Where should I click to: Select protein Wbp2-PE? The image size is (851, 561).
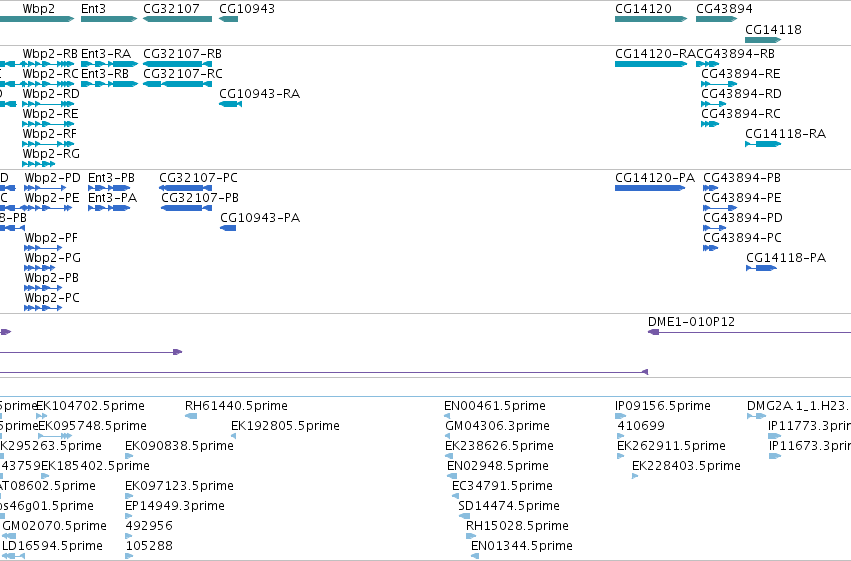(x=48, y=208)
